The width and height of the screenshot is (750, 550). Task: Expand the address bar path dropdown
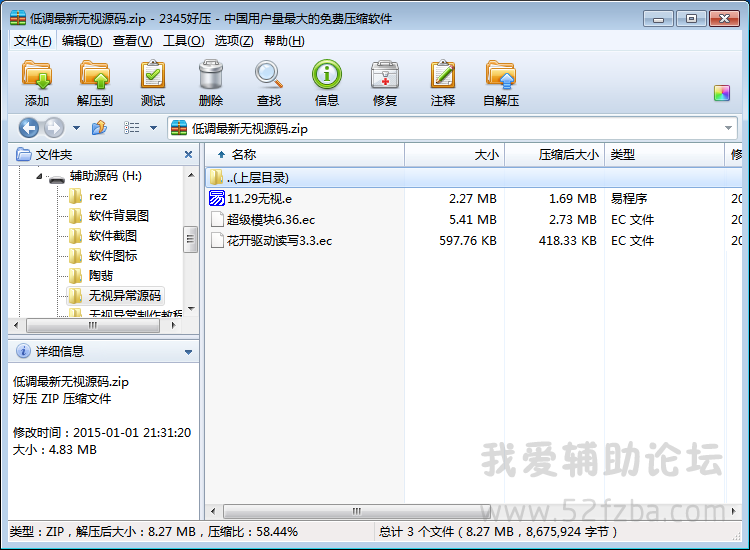(728, 128)
